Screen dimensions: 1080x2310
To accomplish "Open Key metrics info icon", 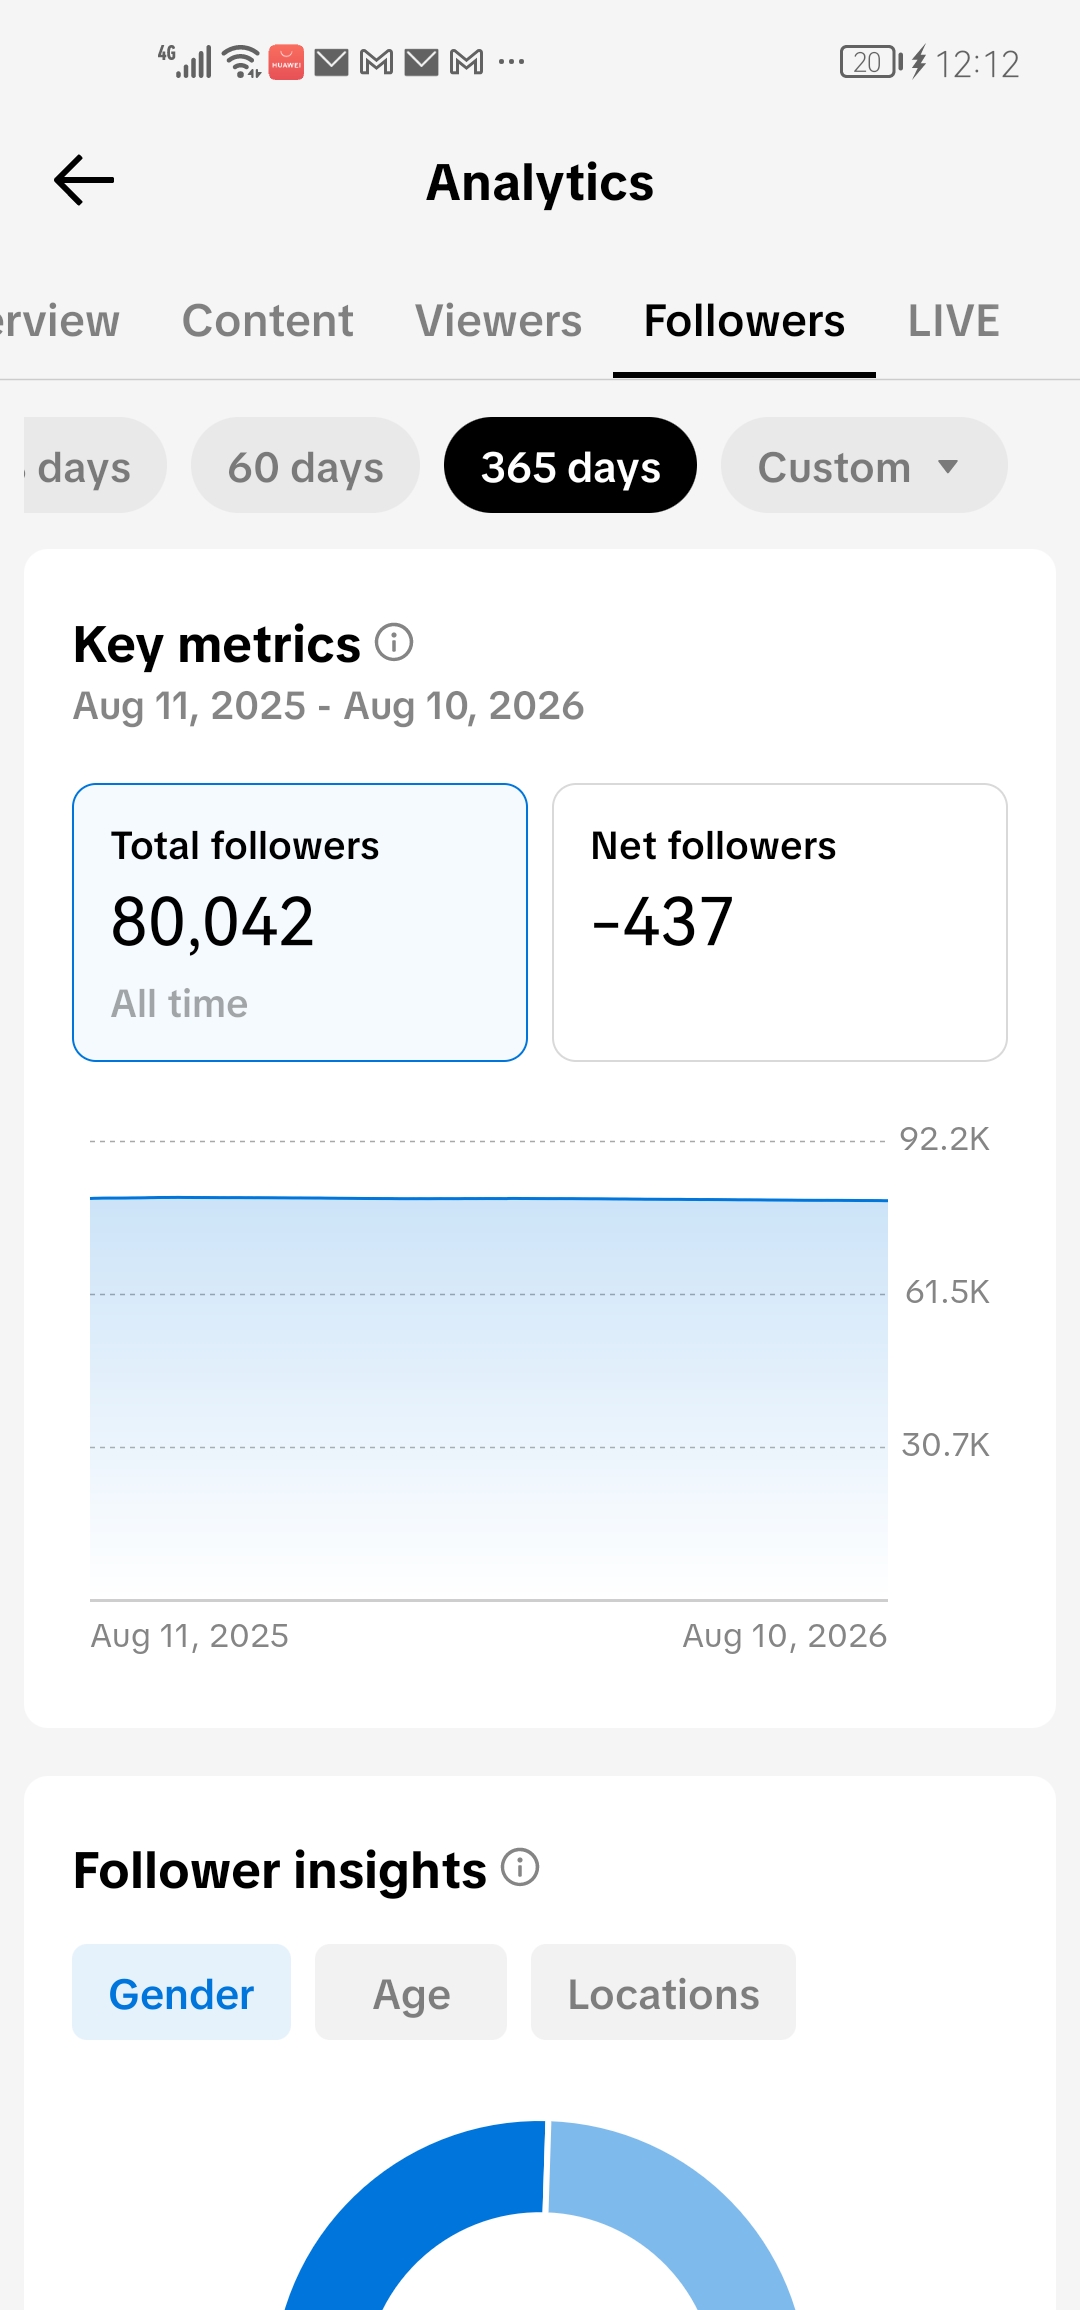I will [x=394, y=642].
